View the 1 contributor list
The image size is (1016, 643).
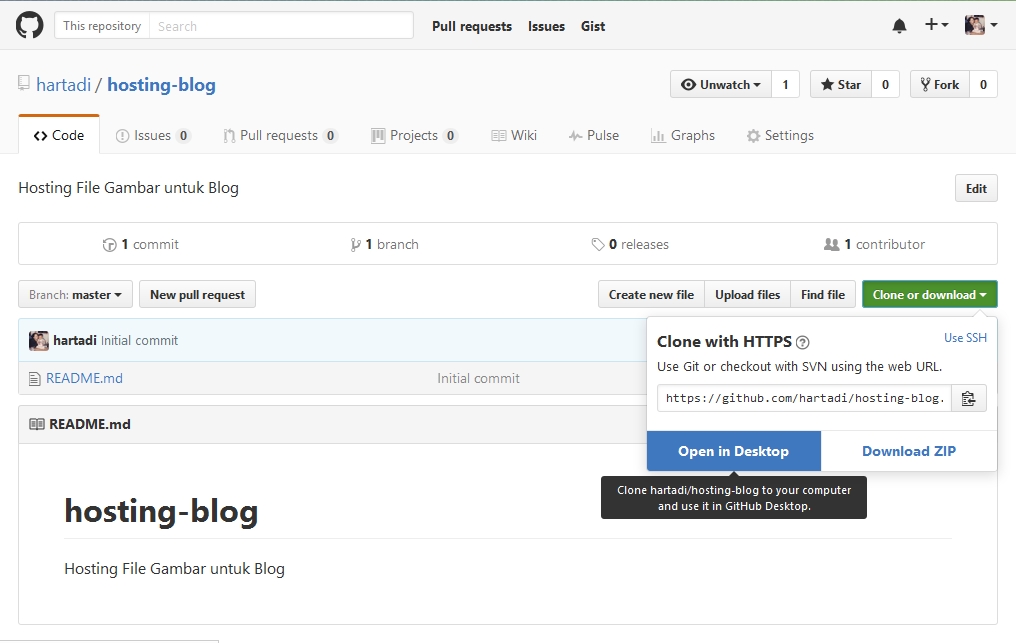coord(874,244)
